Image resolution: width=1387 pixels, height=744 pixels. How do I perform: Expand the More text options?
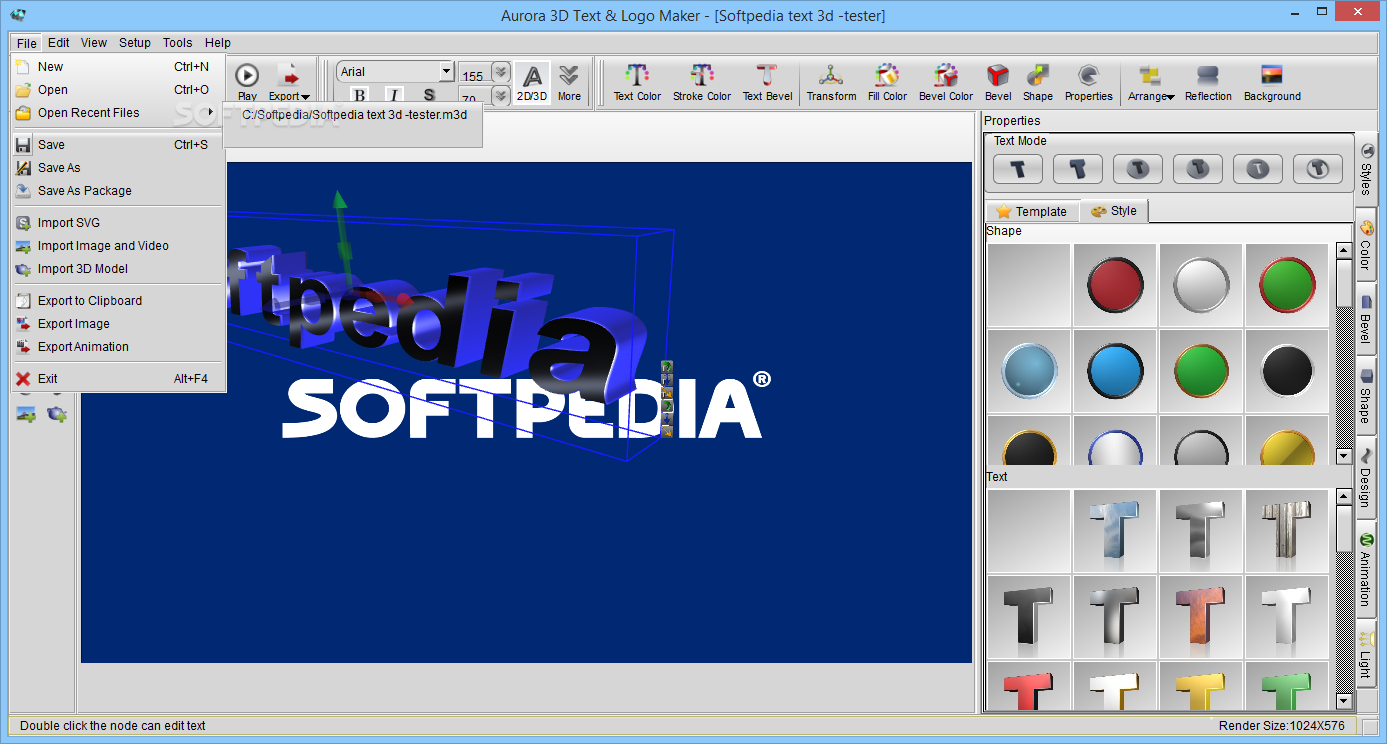569,82
